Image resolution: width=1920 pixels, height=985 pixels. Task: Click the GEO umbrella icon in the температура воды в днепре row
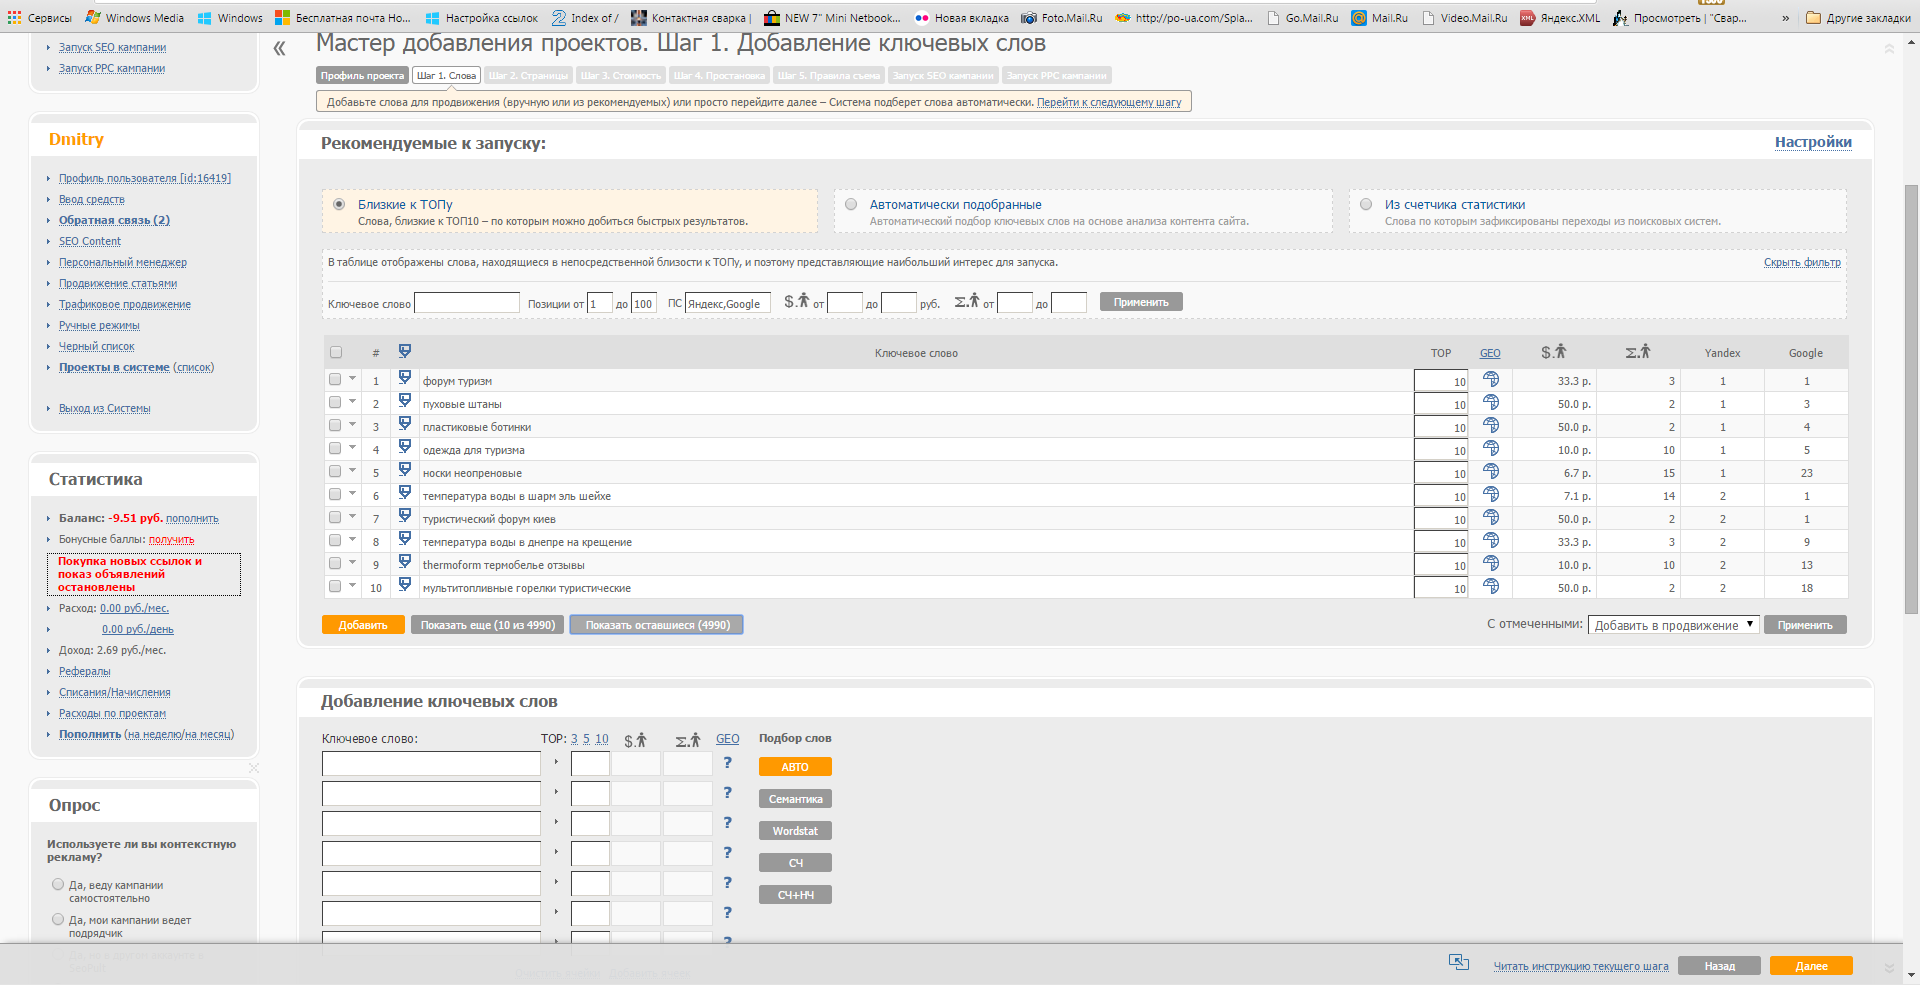[1490, 541]
